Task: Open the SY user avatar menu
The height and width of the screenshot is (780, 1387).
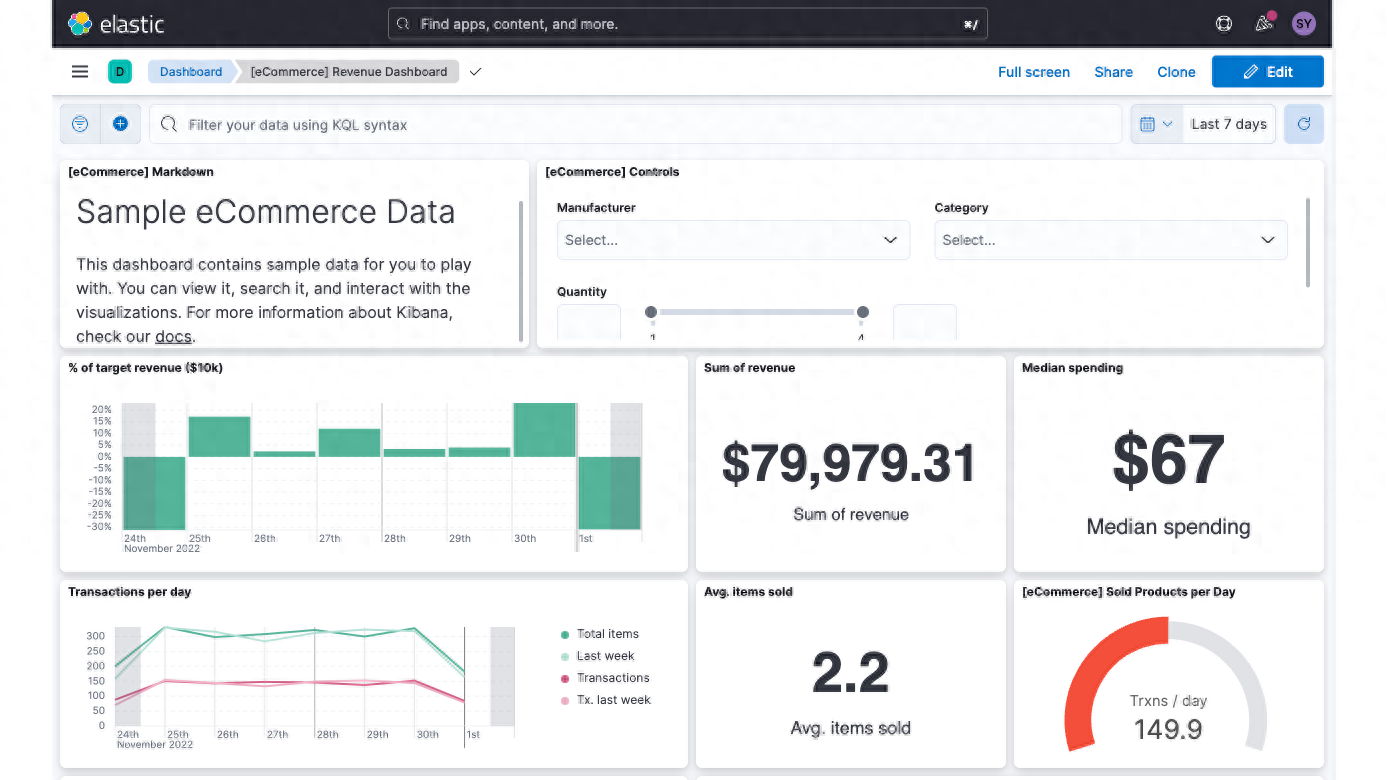Action: pos(1304,24)
